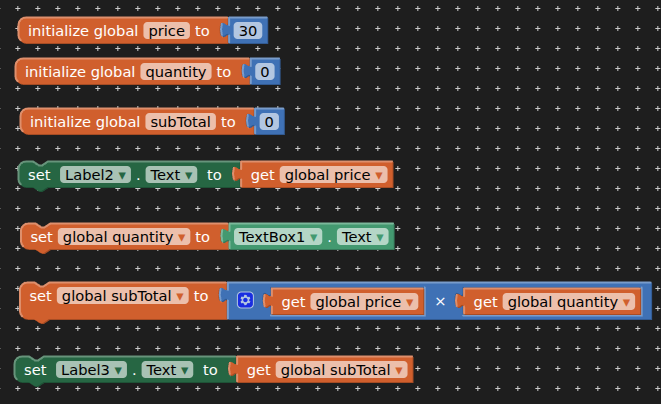
Task: Click the blue gear mutator icon on multiply block
Action: [245, 301]
